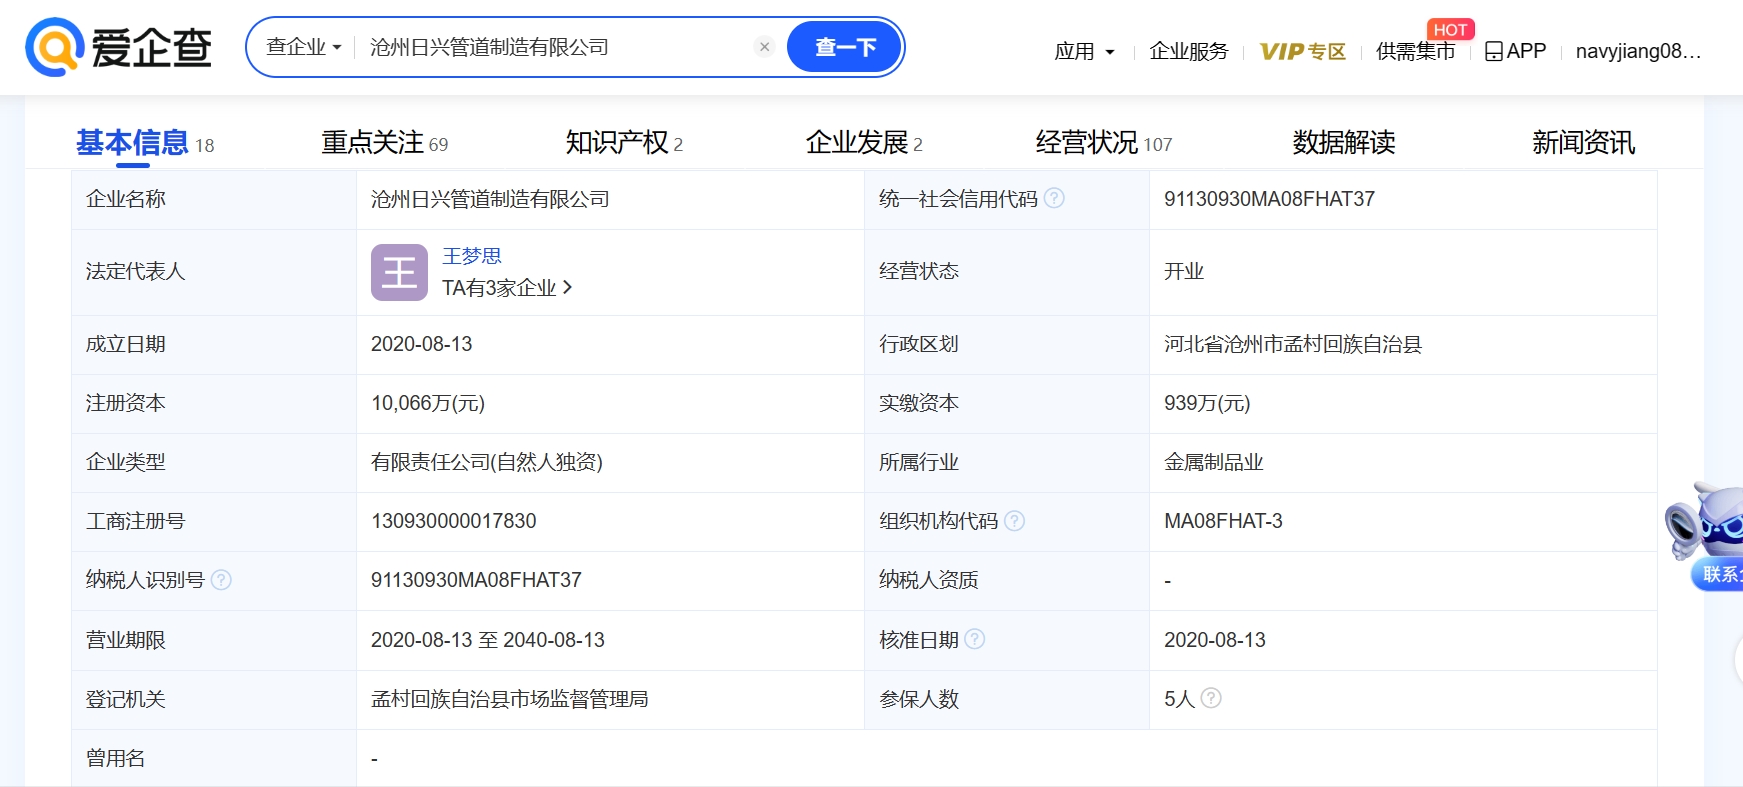Select the 曾用名 row label
The height and width of the screenshot is (787, 1743).
[x=116, y=758]
